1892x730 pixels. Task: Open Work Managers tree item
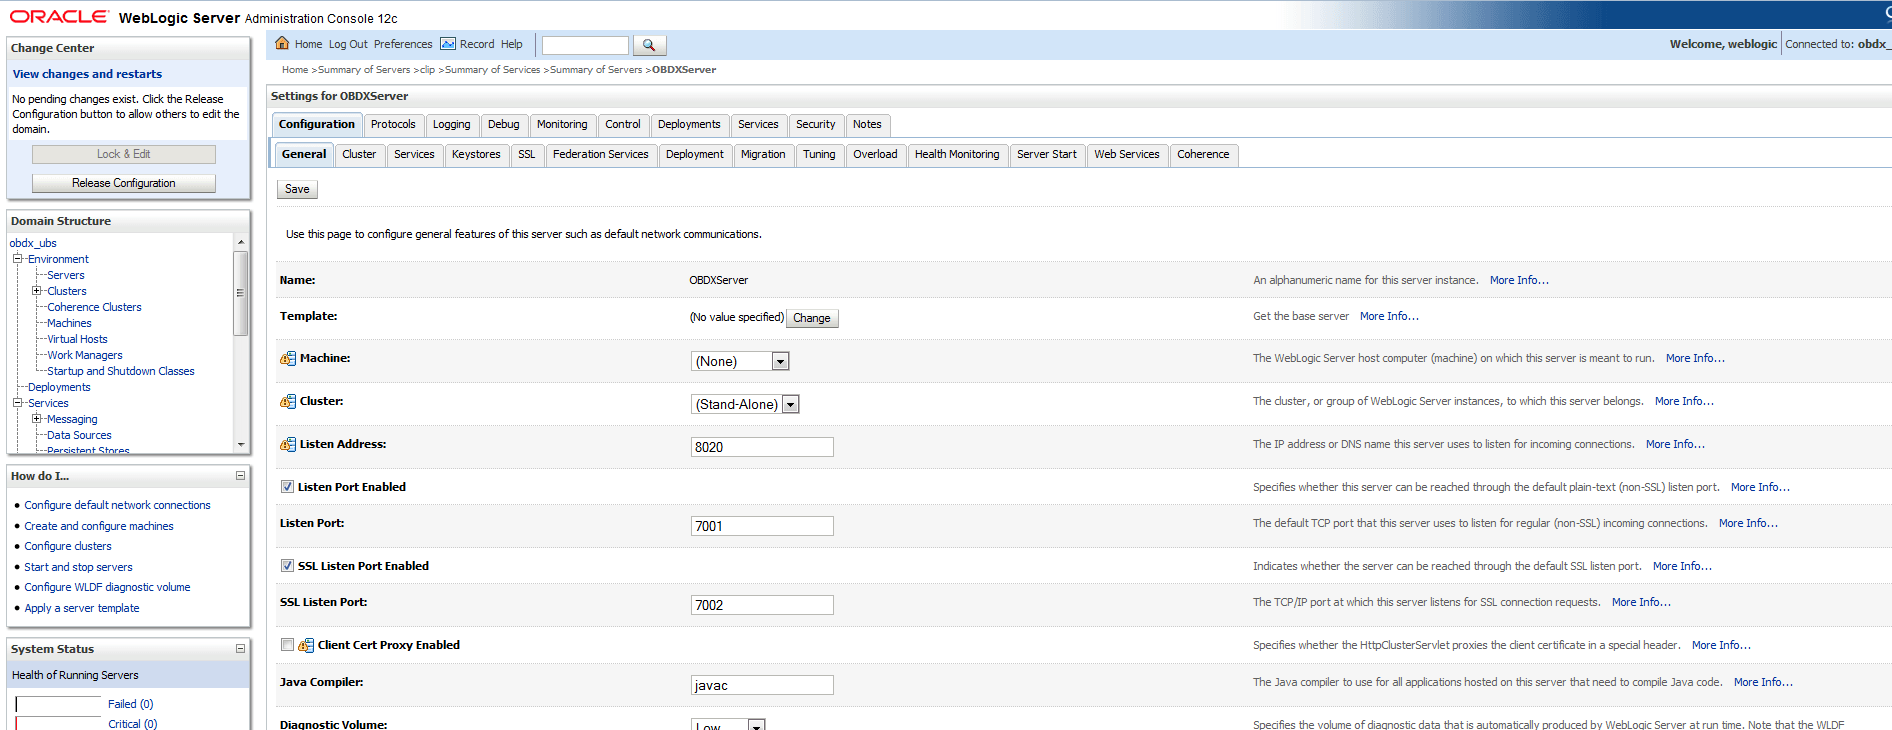click(85, 355)
